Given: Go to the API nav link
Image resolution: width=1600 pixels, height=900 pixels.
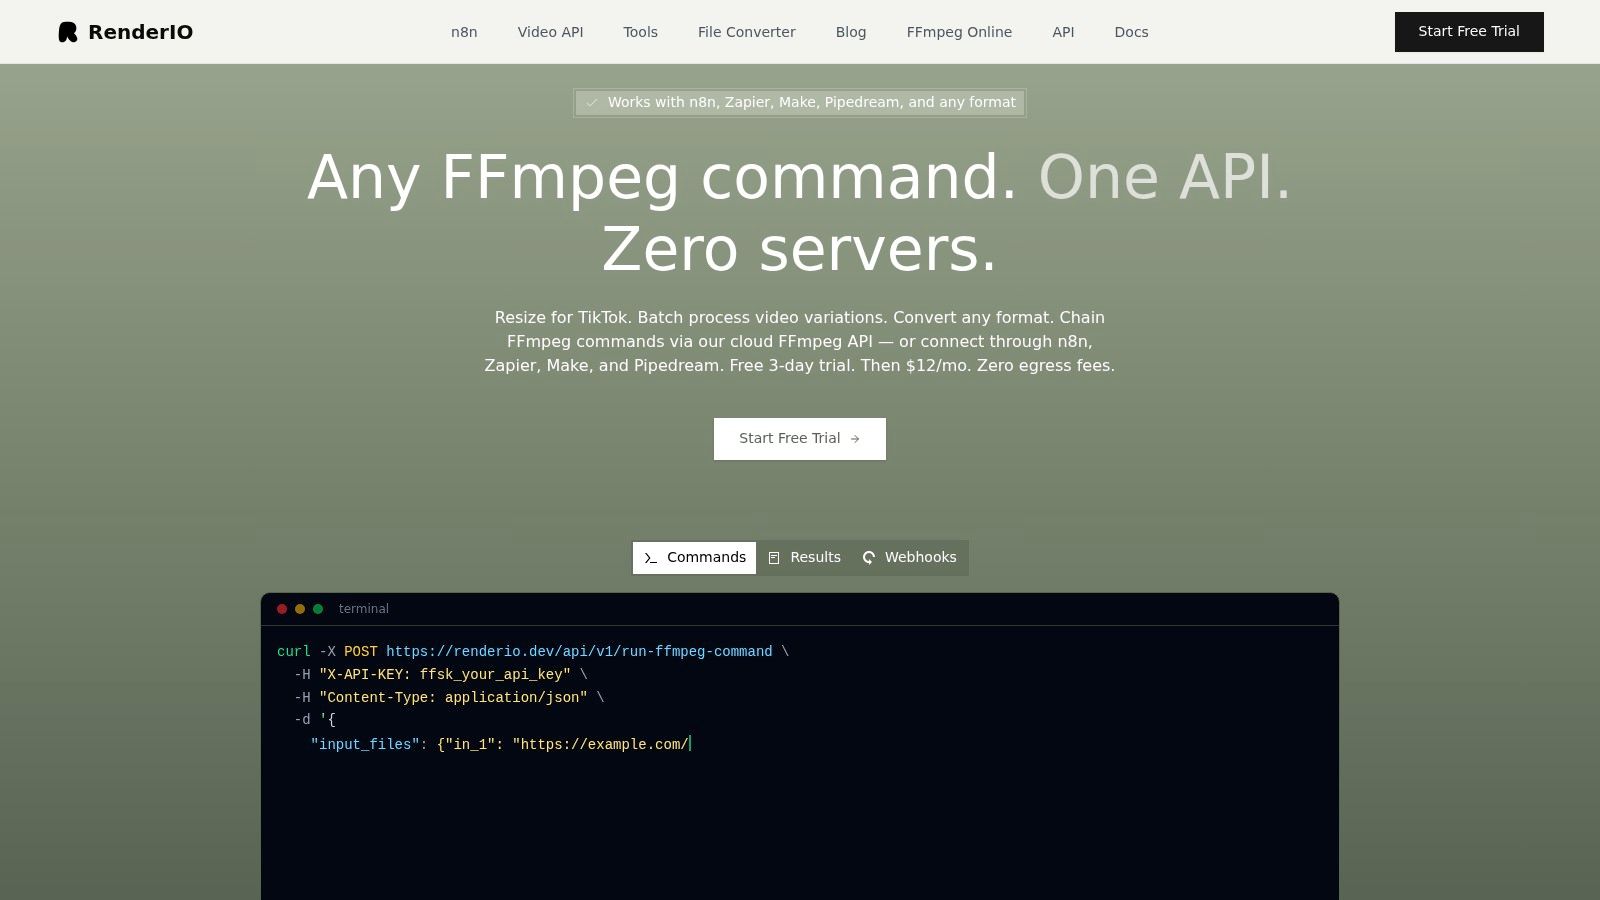Looking at the screenshot, I should coord(1063,32).
